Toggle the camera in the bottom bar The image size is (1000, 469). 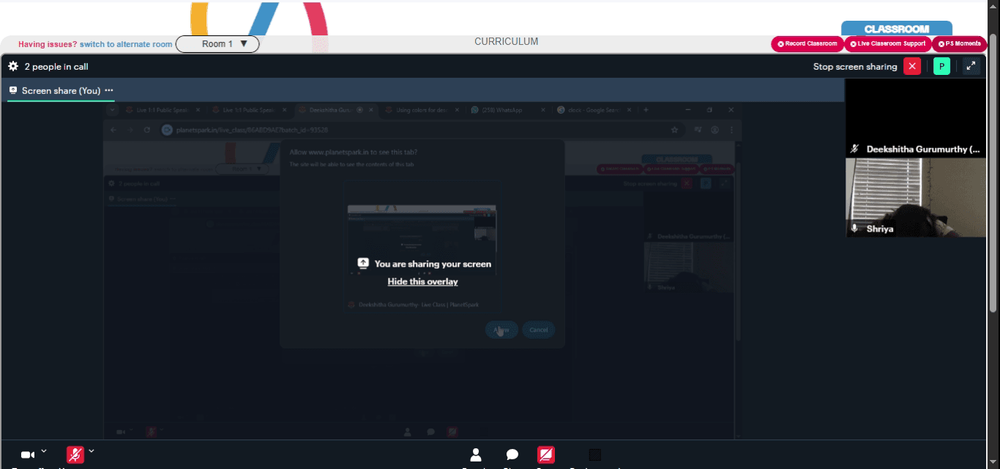point(27,455)
